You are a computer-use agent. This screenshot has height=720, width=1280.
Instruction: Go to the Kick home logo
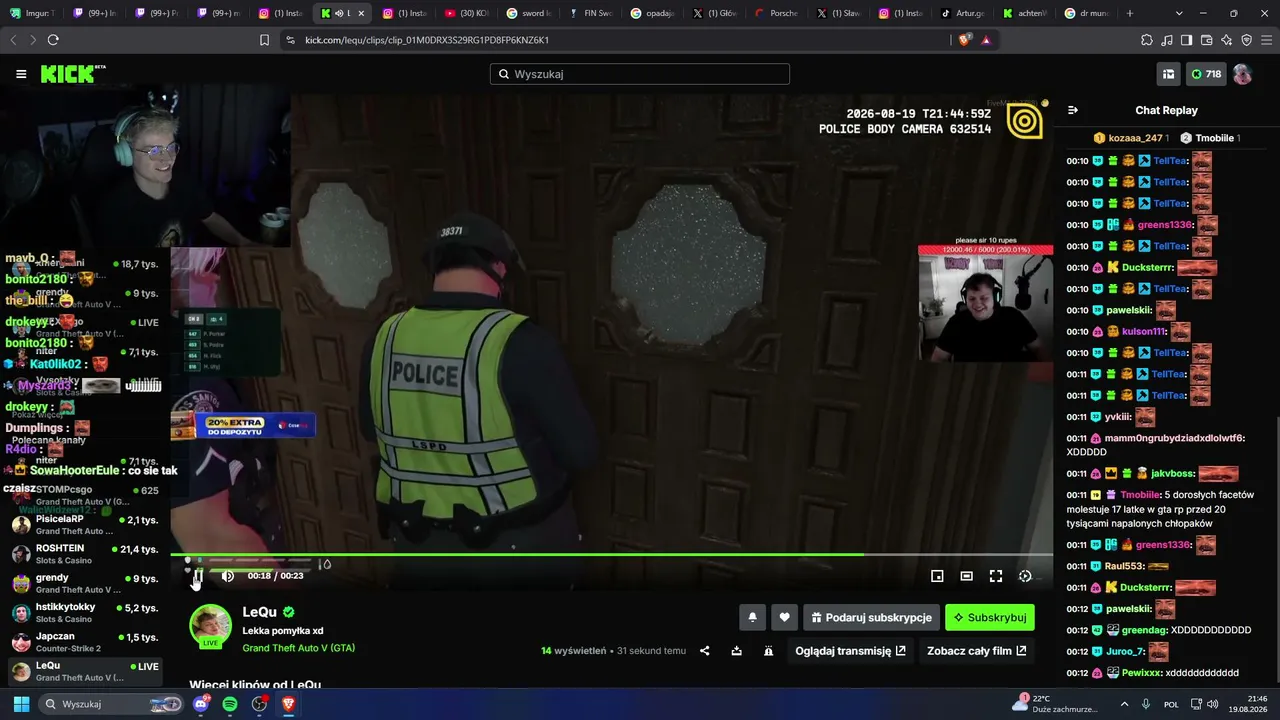[x=73, y=74]
